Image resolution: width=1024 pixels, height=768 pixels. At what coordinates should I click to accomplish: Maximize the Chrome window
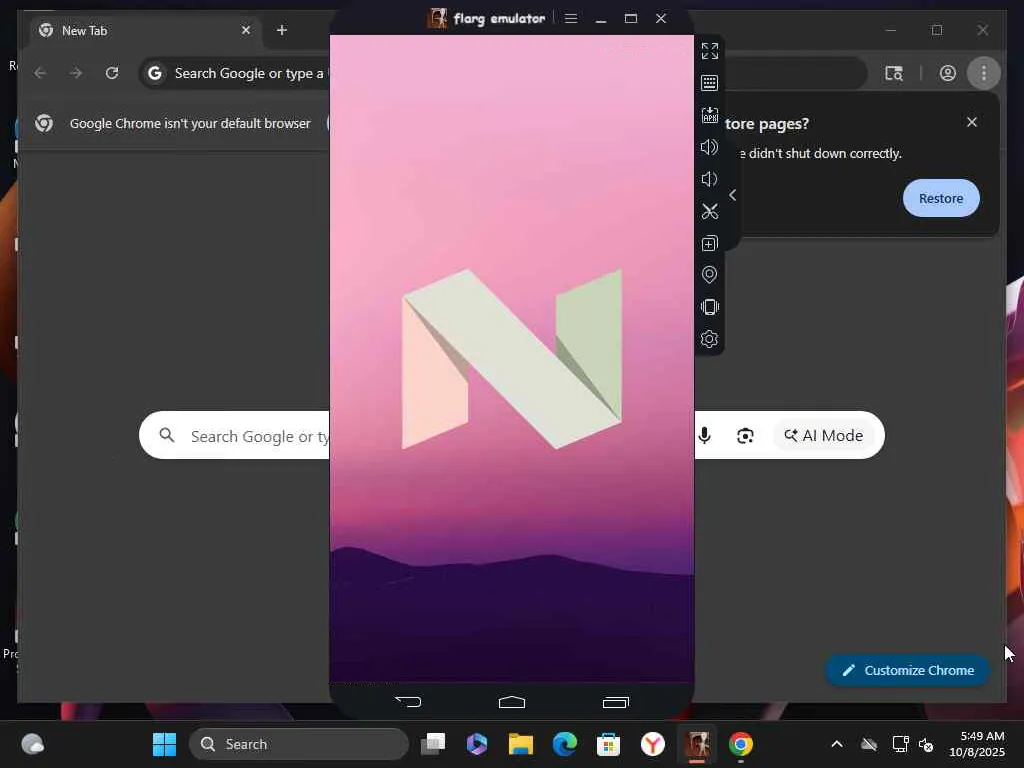point(937,30)
